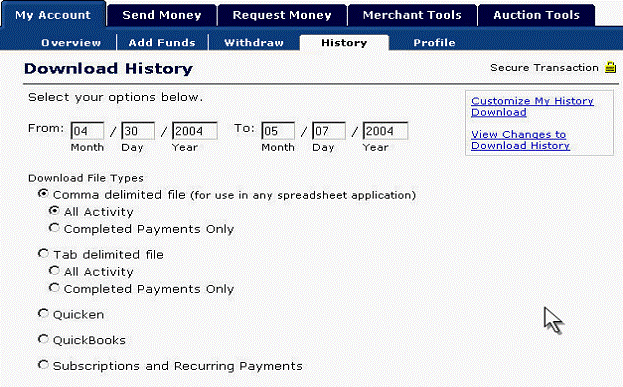Select the History sub-tab
Screen dimensions: 623x387
coord(344,43)
